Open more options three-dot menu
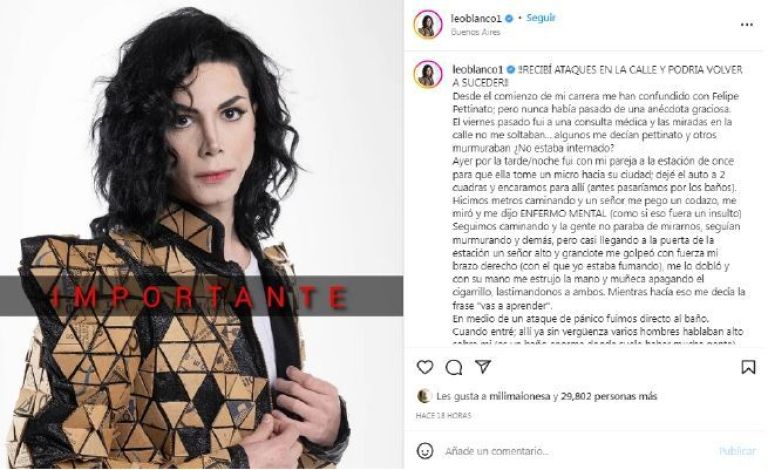768x470 pixels. coord(746,24)
